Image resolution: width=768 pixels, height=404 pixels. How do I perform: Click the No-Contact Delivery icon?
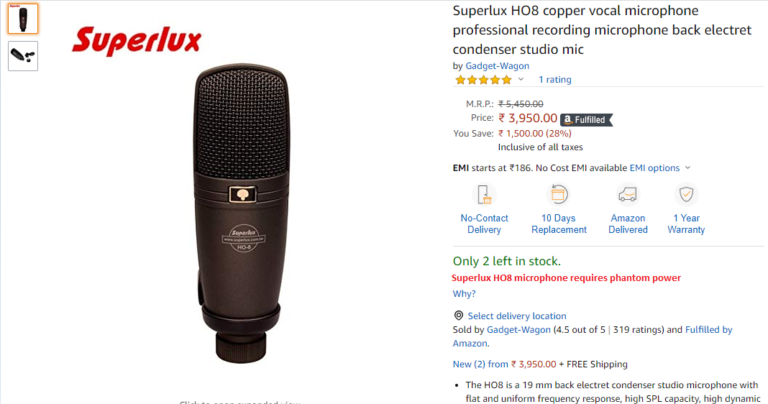(484, 194)
